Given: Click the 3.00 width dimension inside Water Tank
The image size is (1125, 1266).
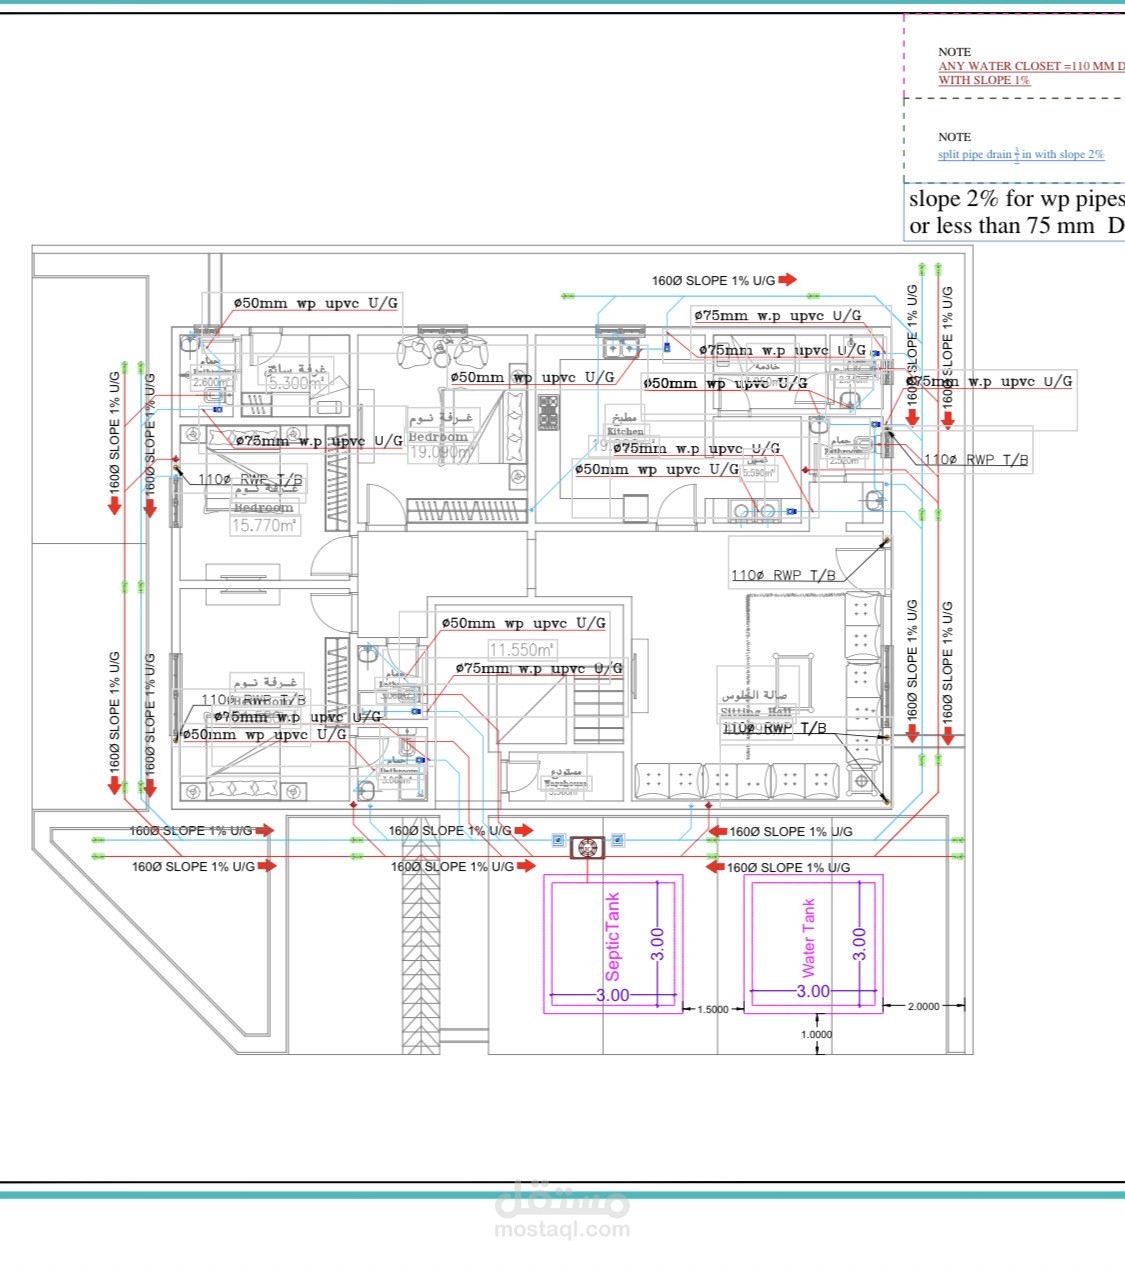Looking at the screenshot, I should (813, 991).
